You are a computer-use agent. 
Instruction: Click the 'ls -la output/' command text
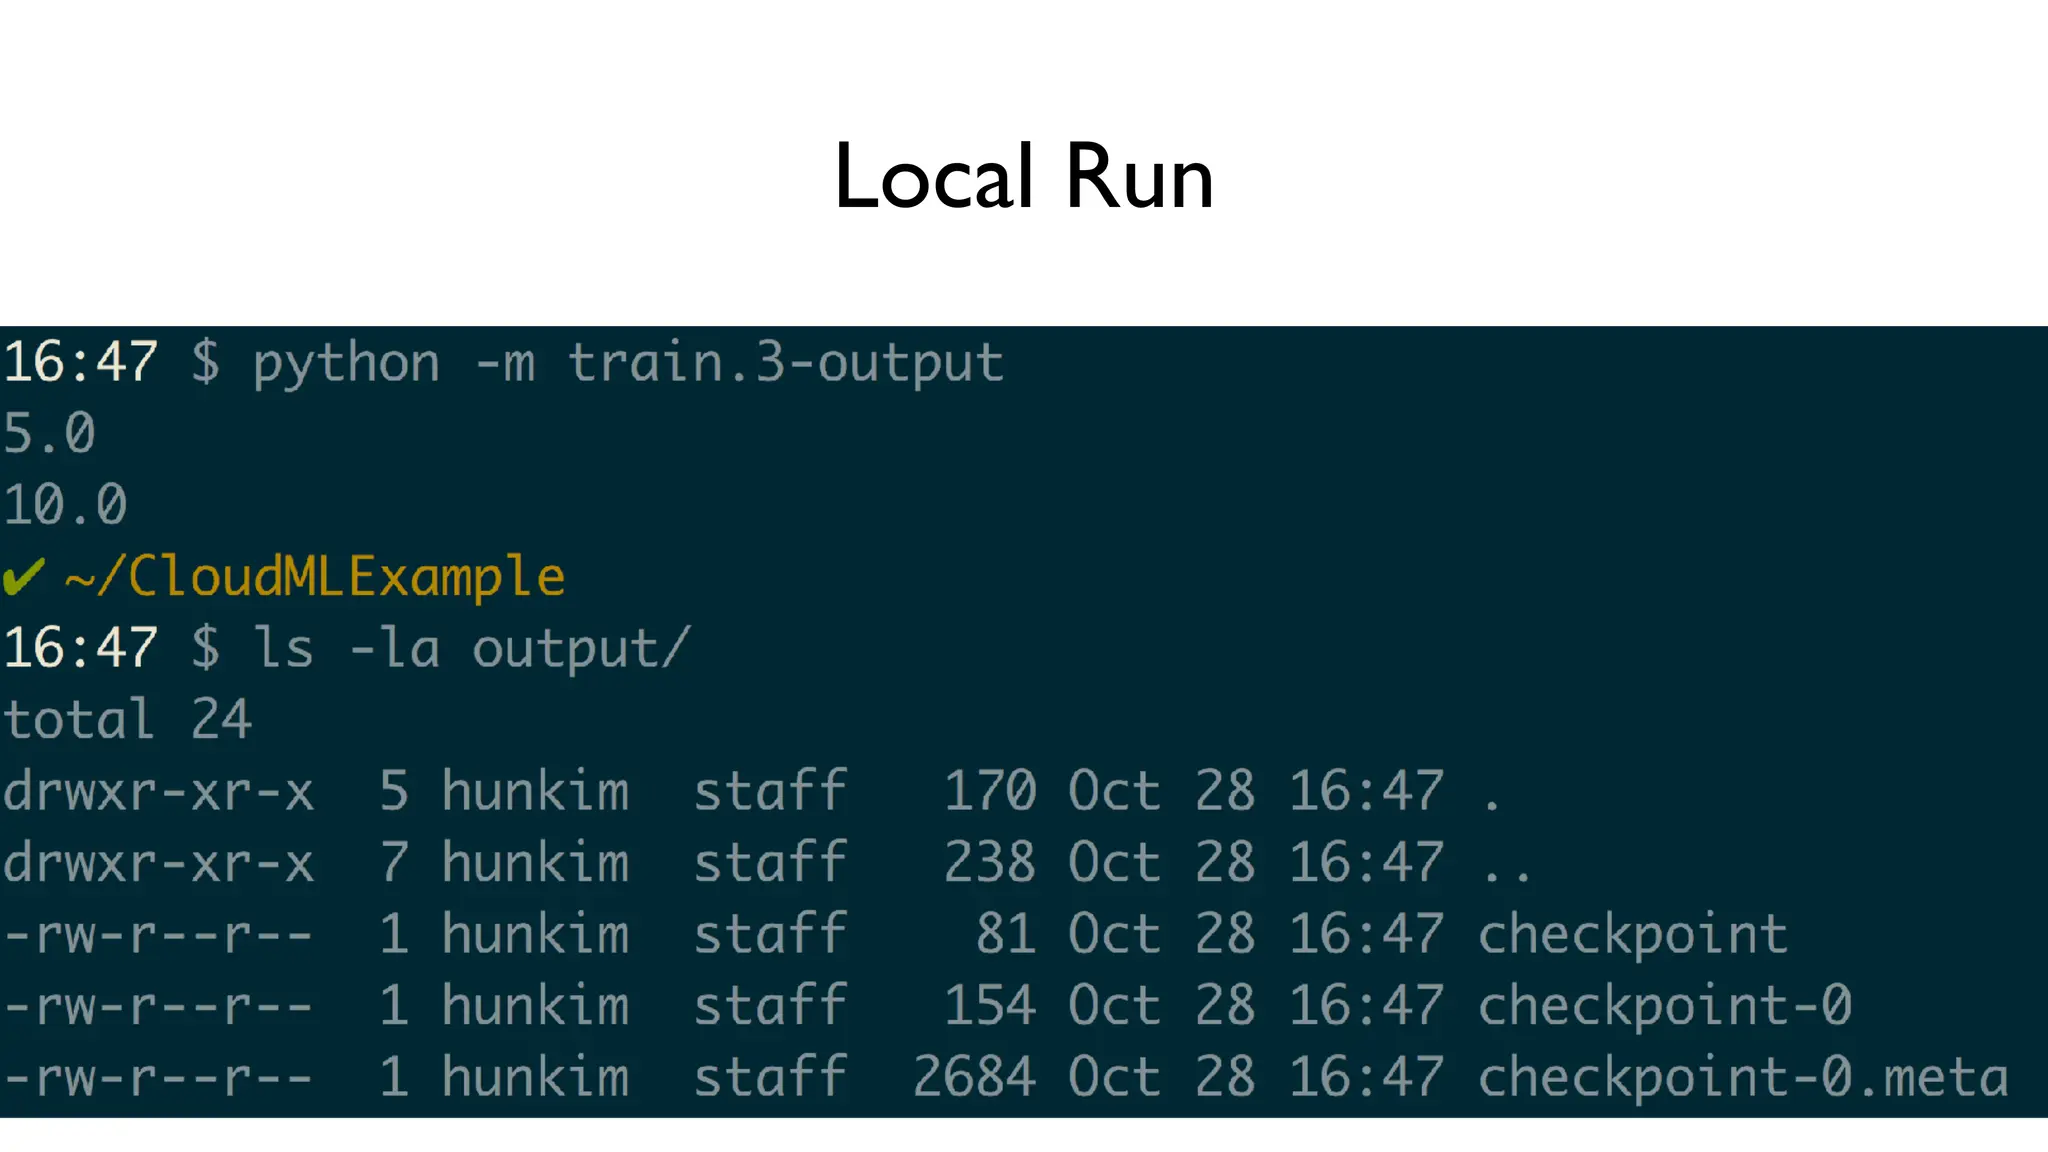pyautogui.click(x=470, y=649)
